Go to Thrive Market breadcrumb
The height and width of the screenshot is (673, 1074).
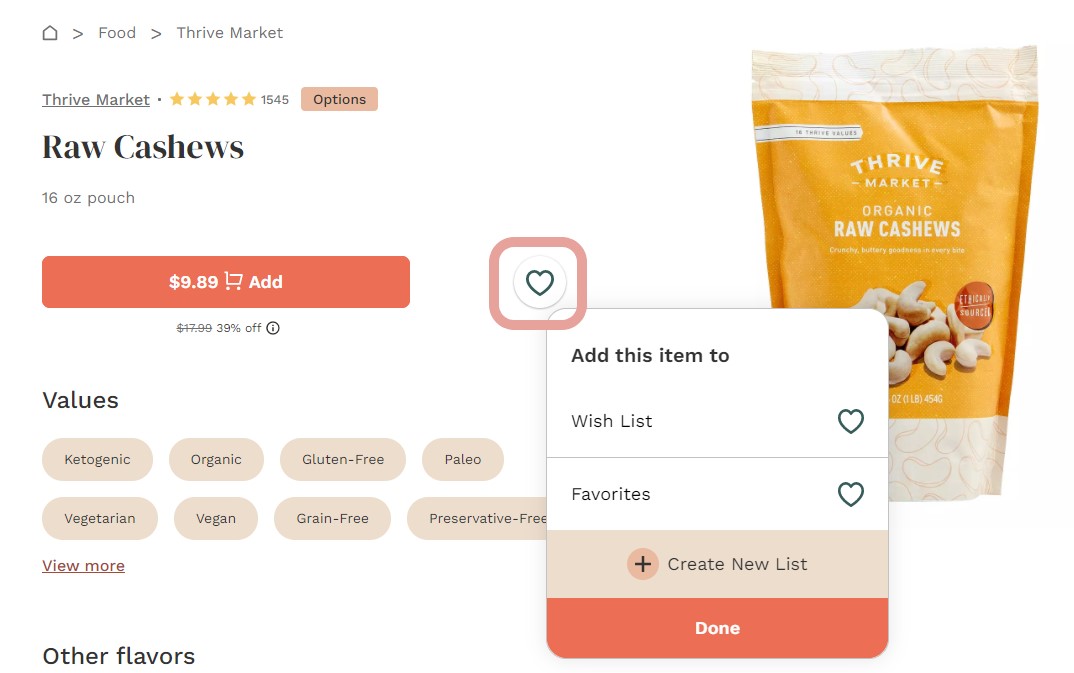230,33
